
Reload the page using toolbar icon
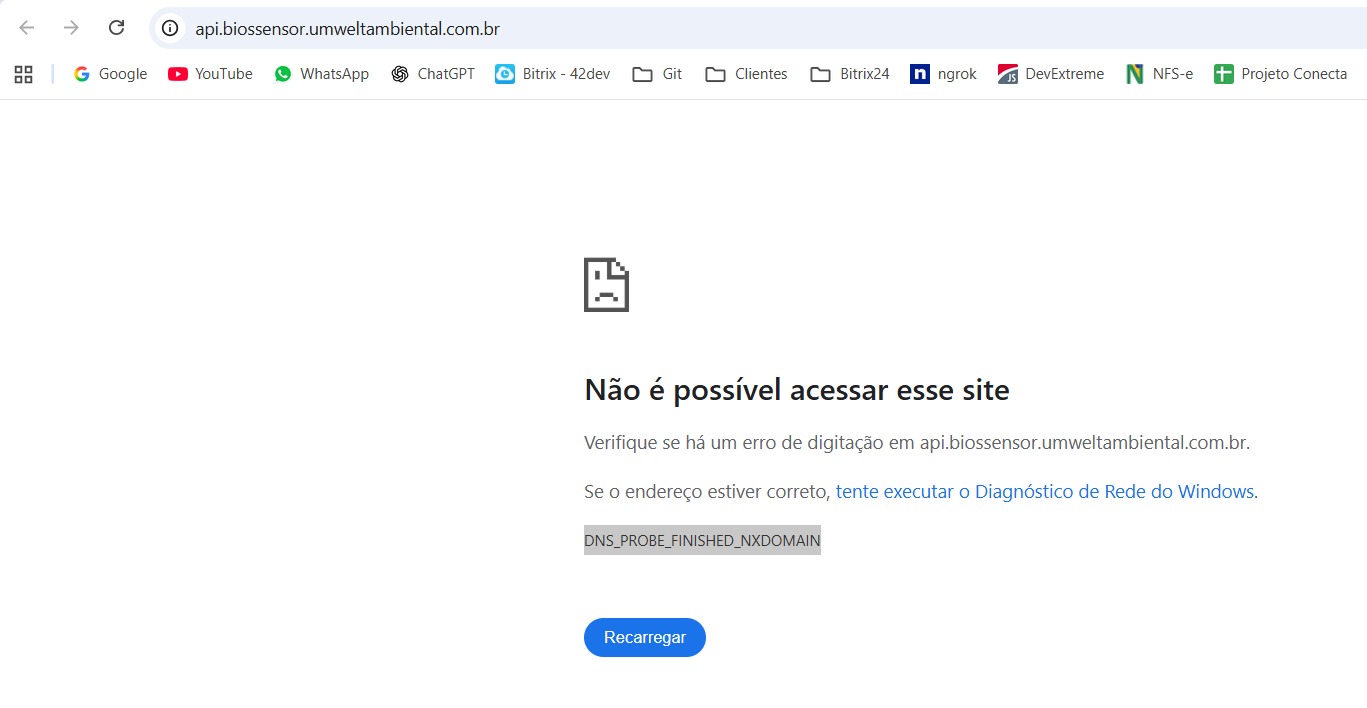[x=116, y=28]
